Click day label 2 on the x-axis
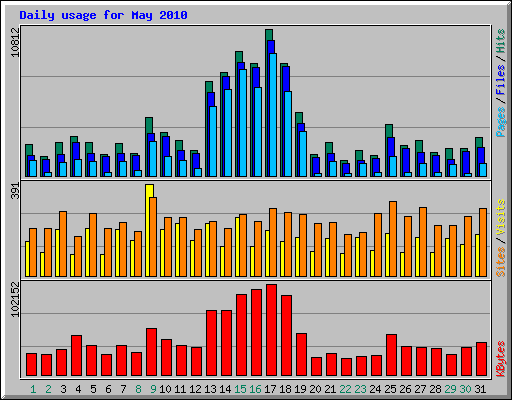 (48, 389)
